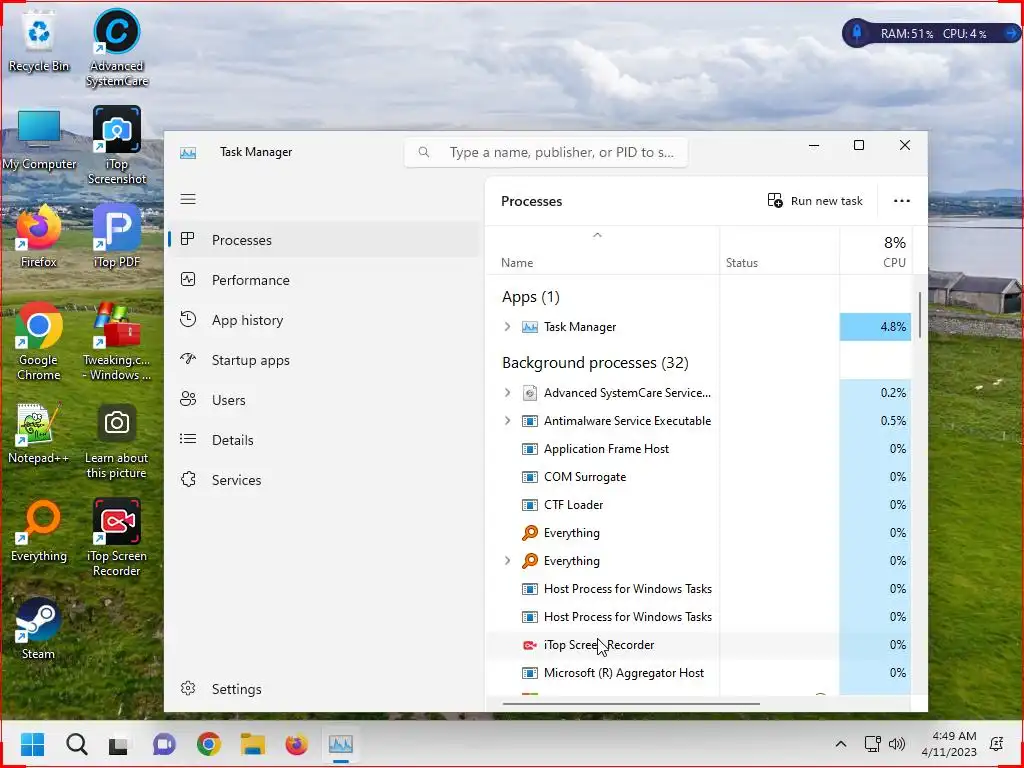The image size is (1024, 768).
Task: Sort processes by the CPU column
Action: (875, 251)
